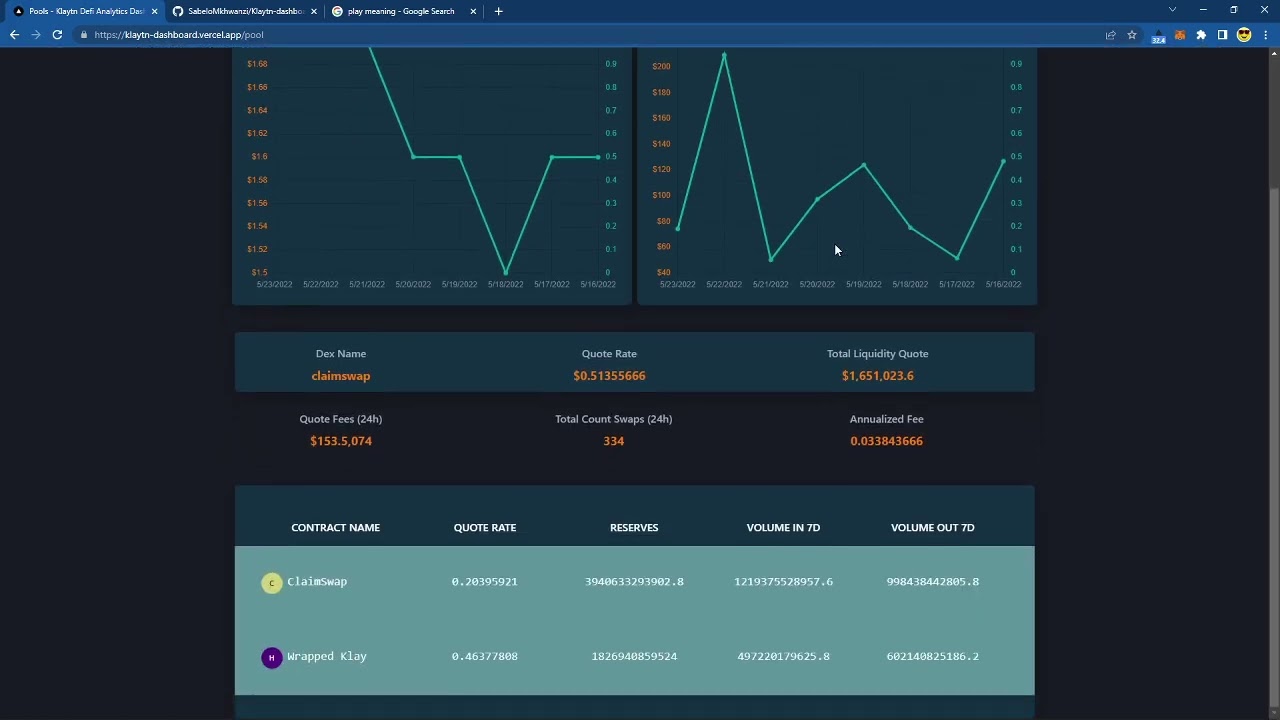Click the CONTRACT NAME column header
Screen dimensions: 1280x720
335,527
